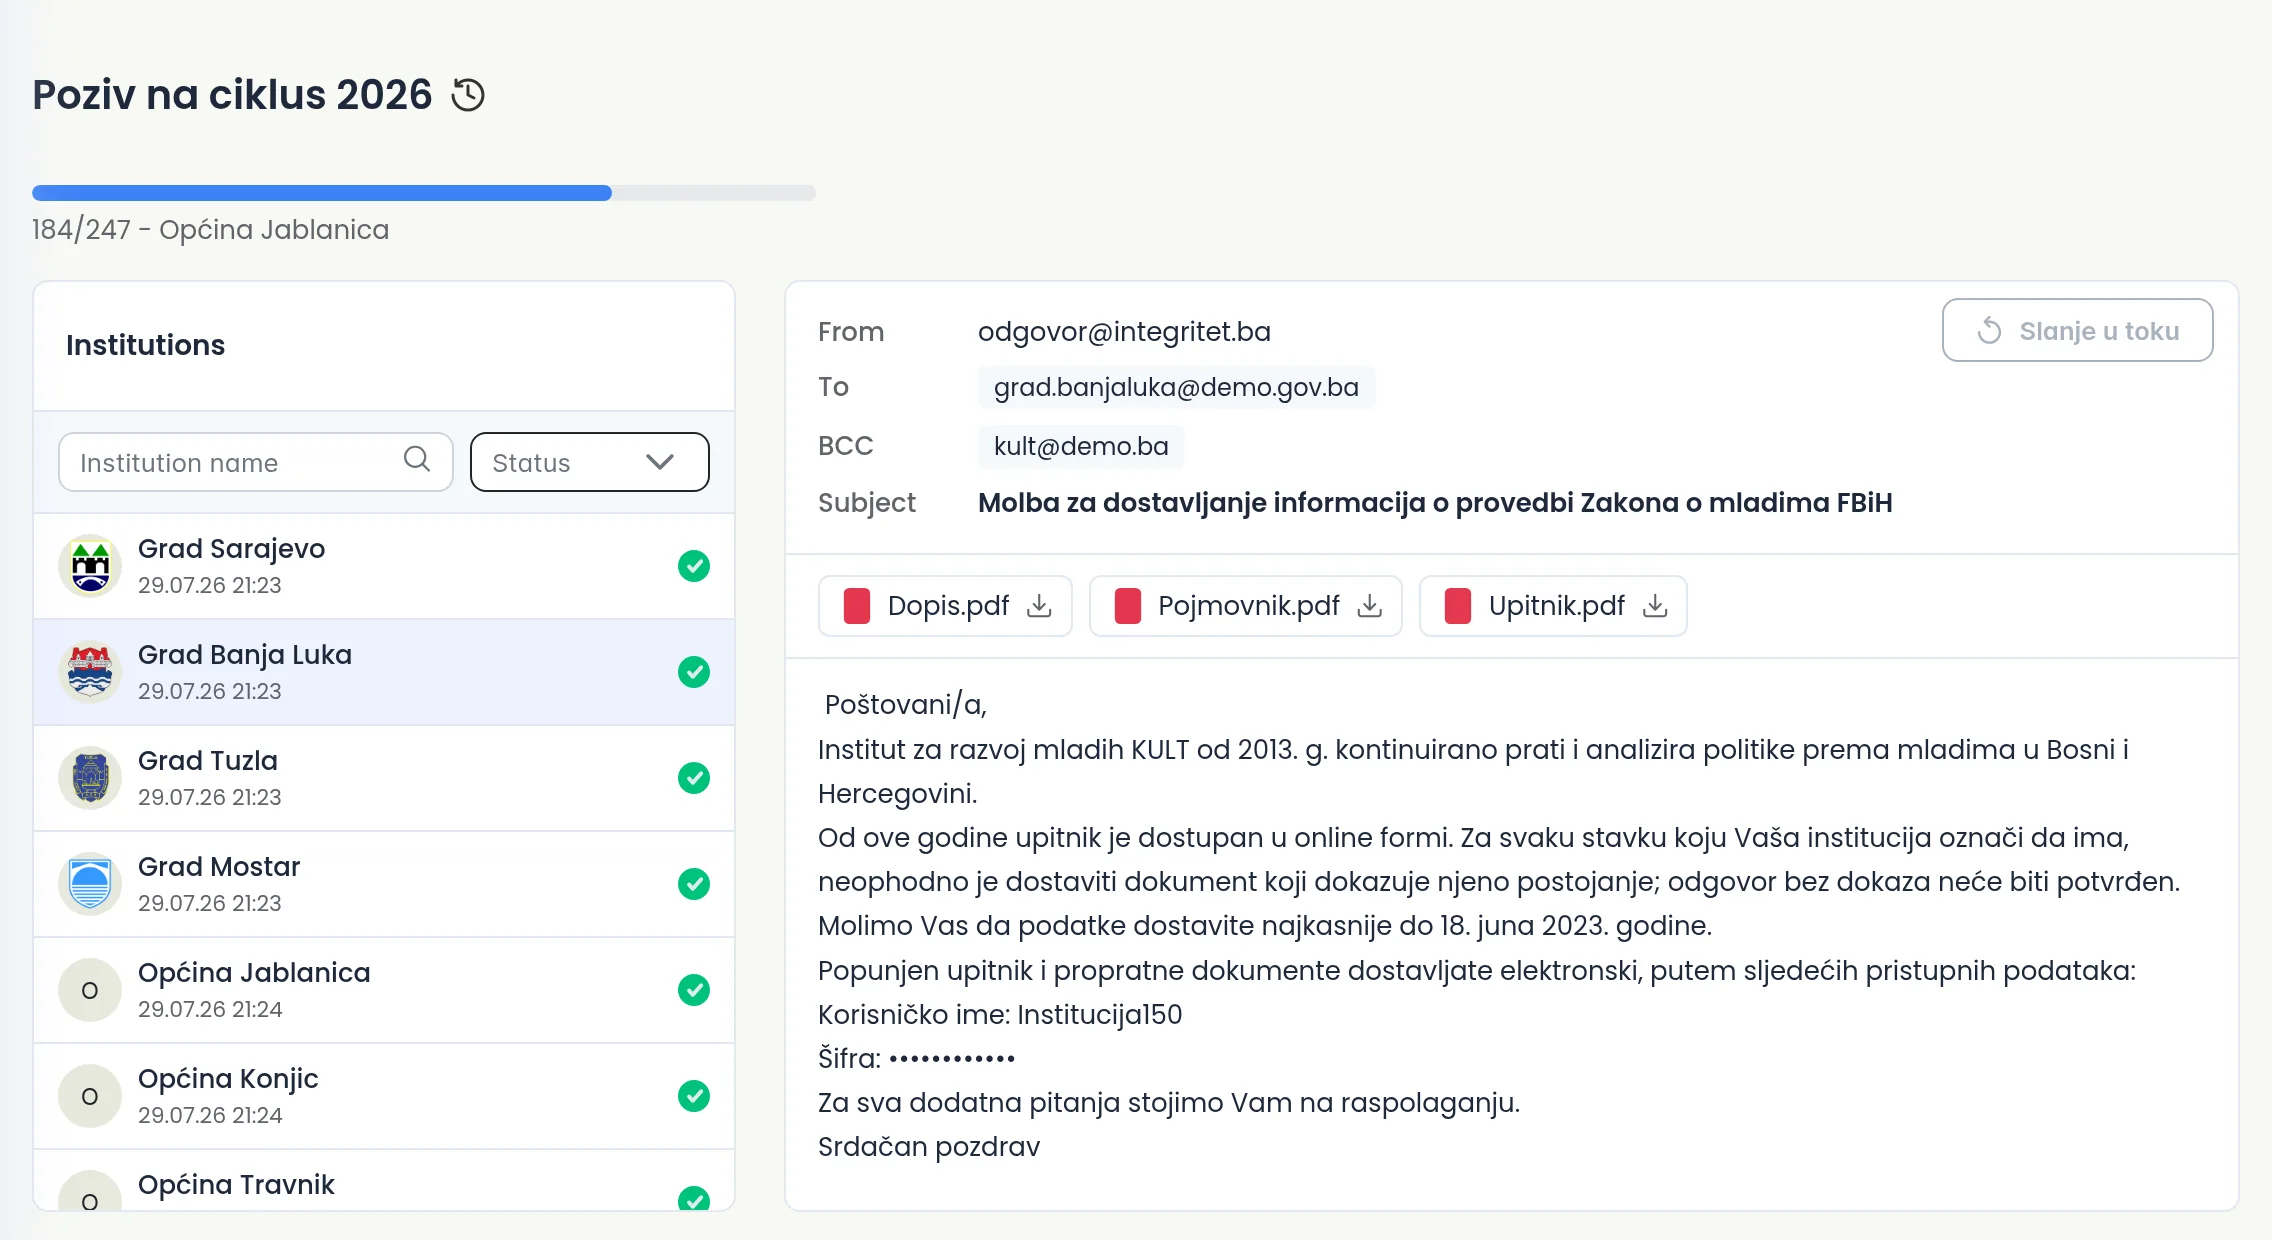
Task: Select Grad Sarajevo in institutions list
Action: click(384, 566)
